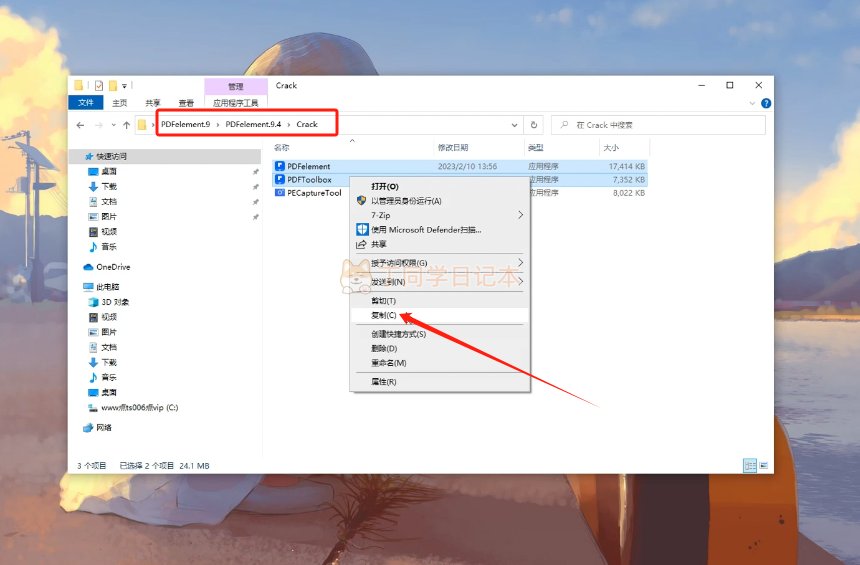Expand 授予访问权限(G) submenu

[x=440, y=263]
